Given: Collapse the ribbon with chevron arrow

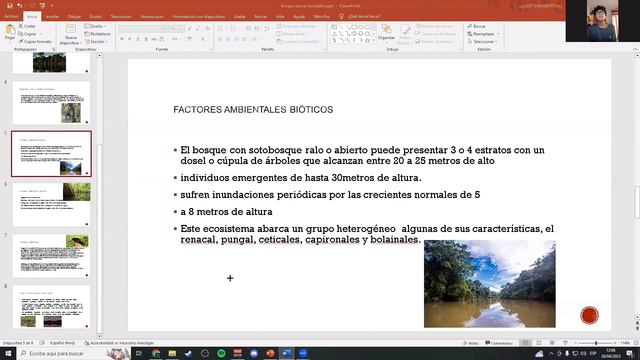Looking at the screenshot, I should pos(635,49).
